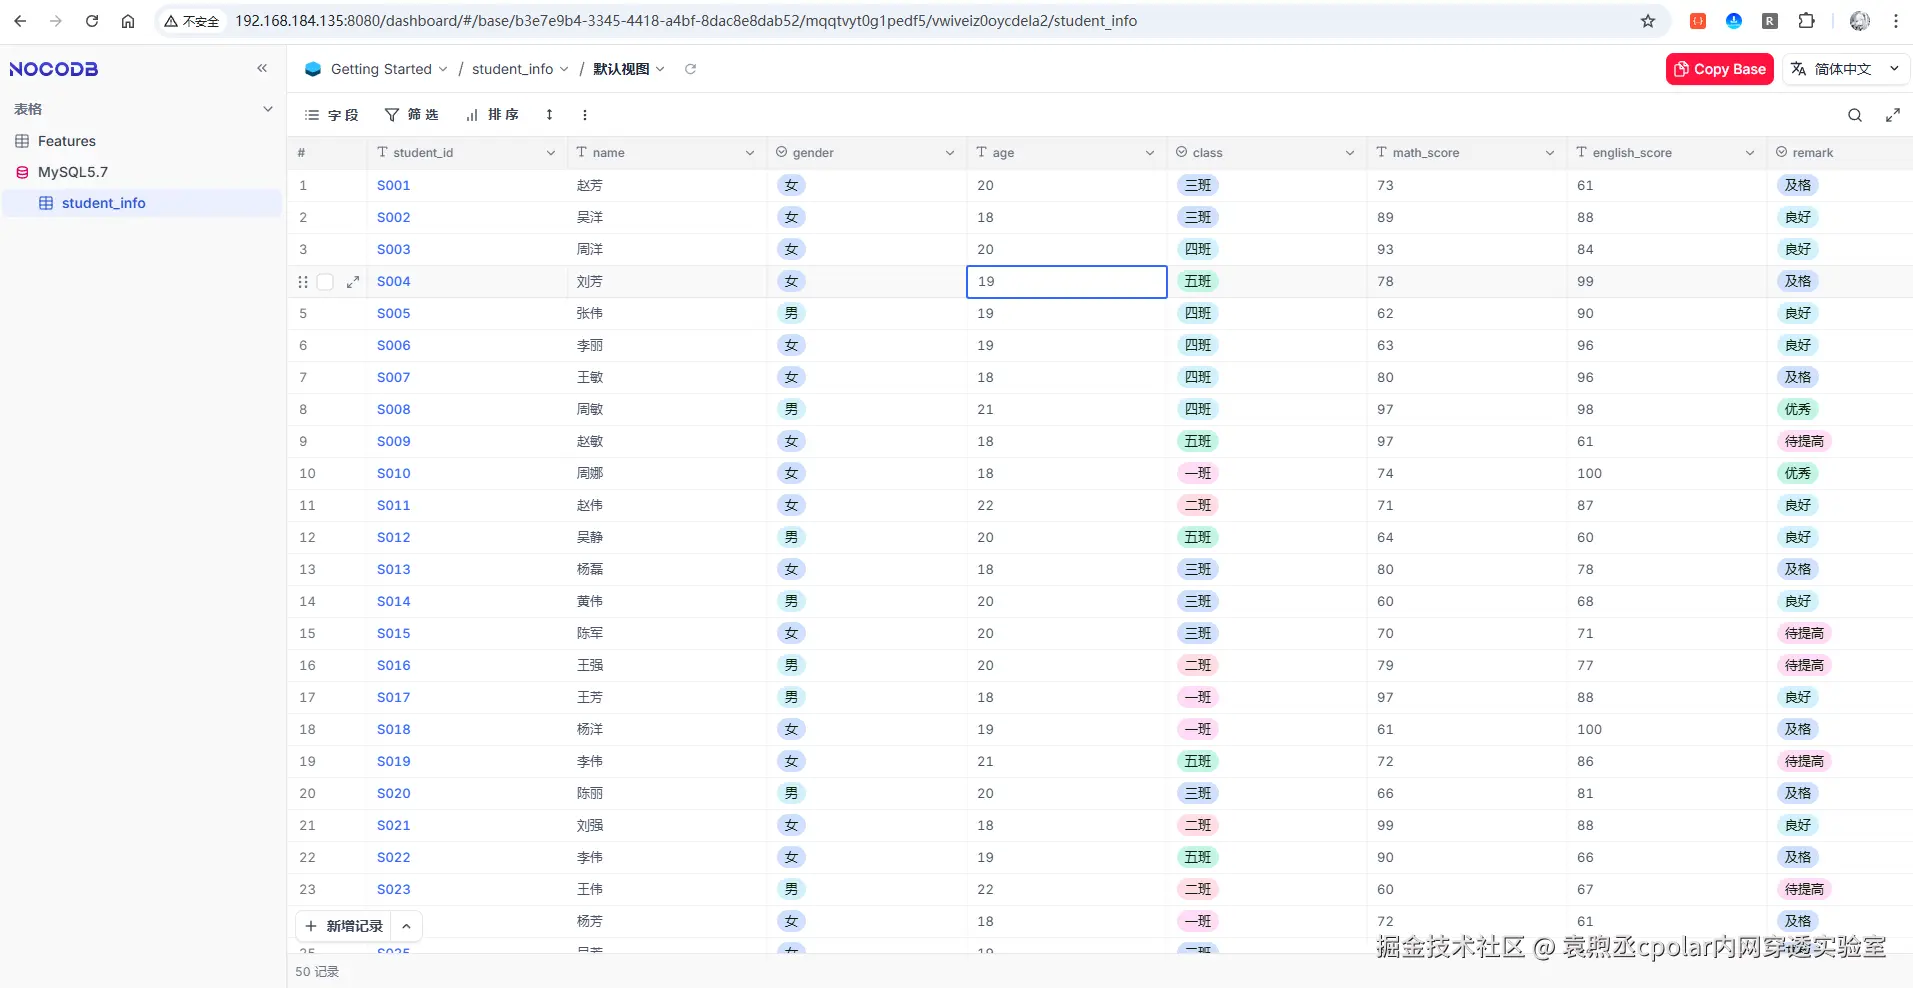
Task: Click the grey R browser extension icon
Action: [1770, 21]
